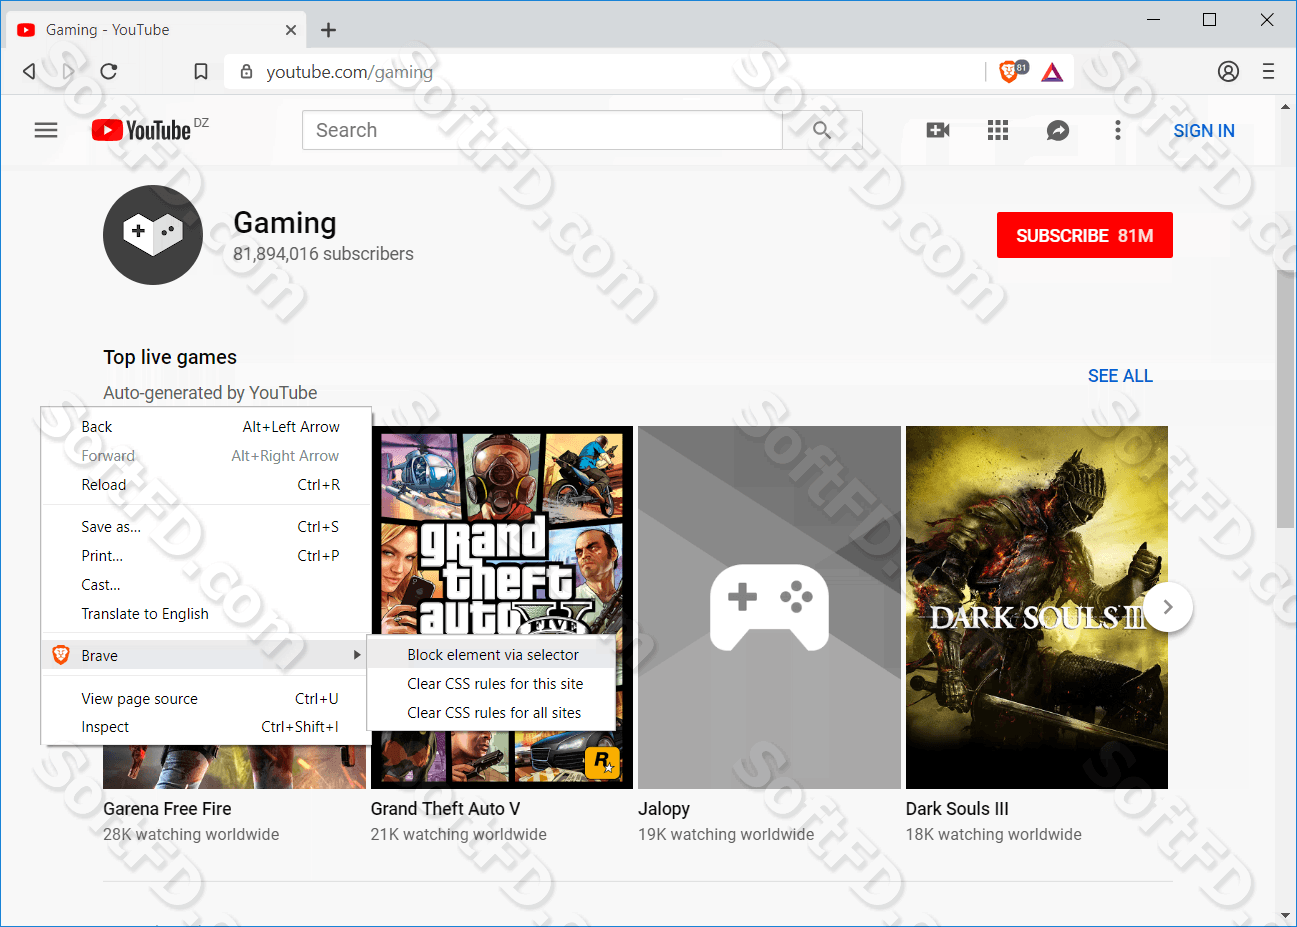Bookmark this page with the bookmark icon
This screenshot has width=1297, height=927.
tap(200, 71)
